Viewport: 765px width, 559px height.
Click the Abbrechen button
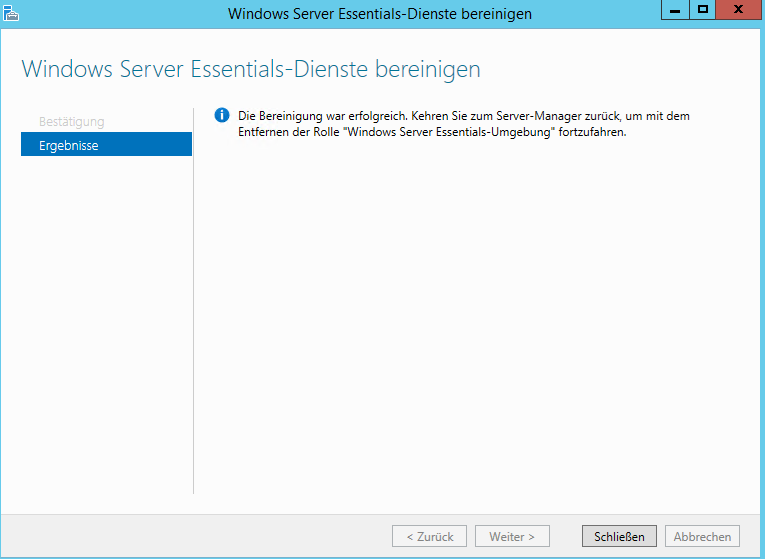703,536
